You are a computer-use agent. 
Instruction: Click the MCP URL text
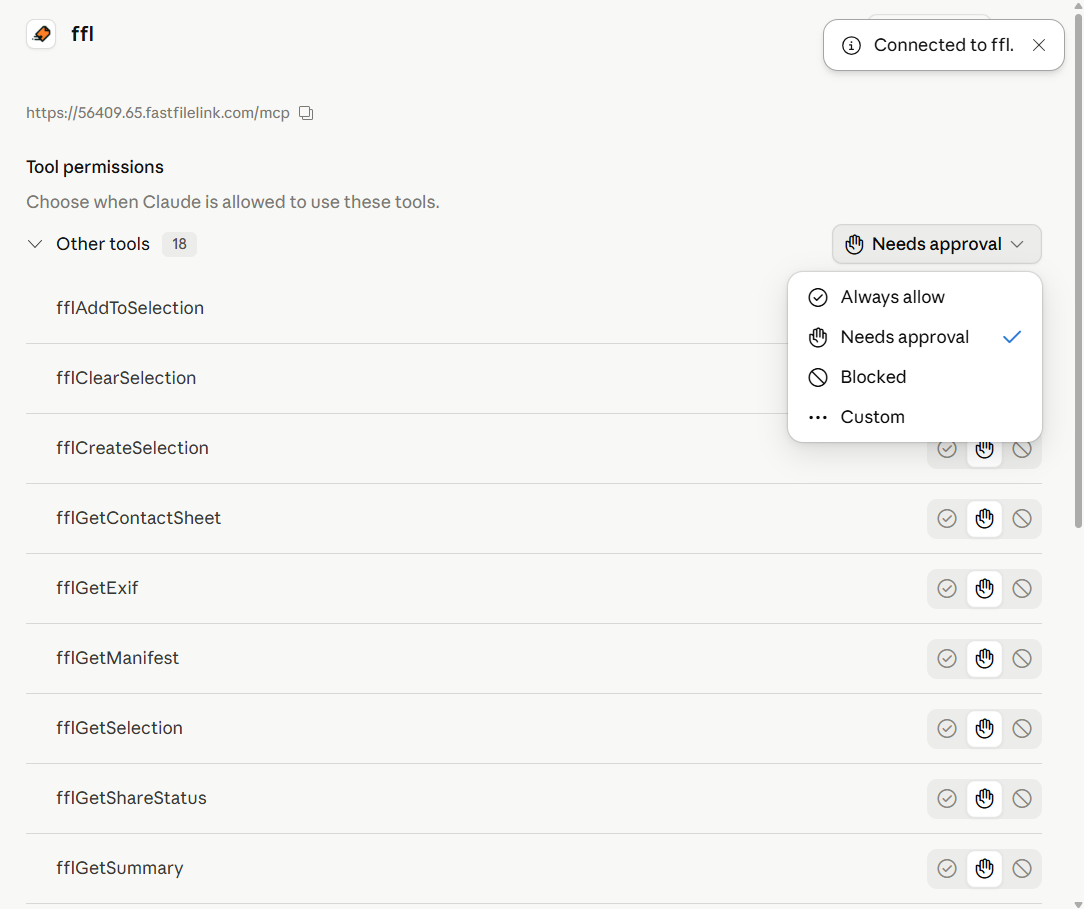158,113
